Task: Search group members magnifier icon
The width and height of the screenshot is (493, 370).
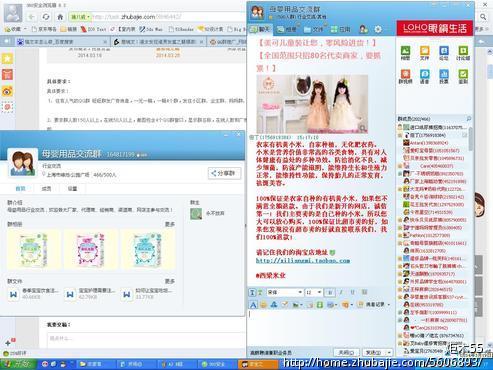Action: [468, 119]
